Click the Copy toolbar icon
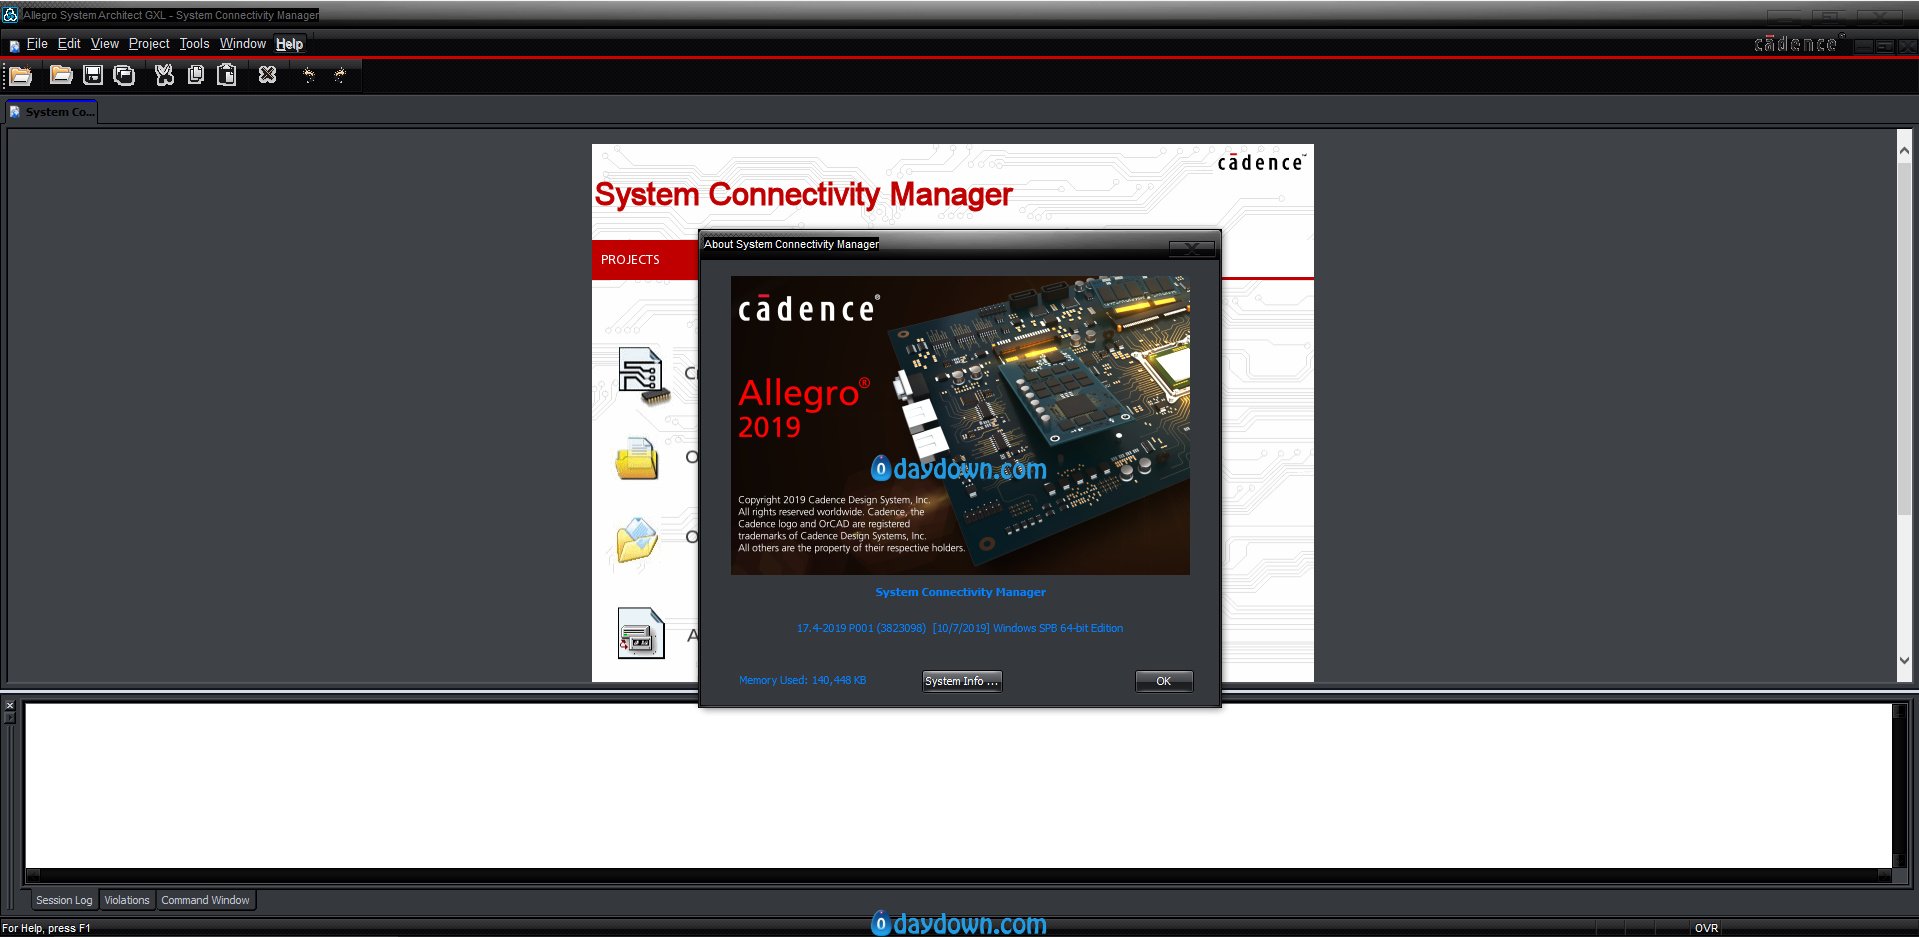 coord(196,75)
